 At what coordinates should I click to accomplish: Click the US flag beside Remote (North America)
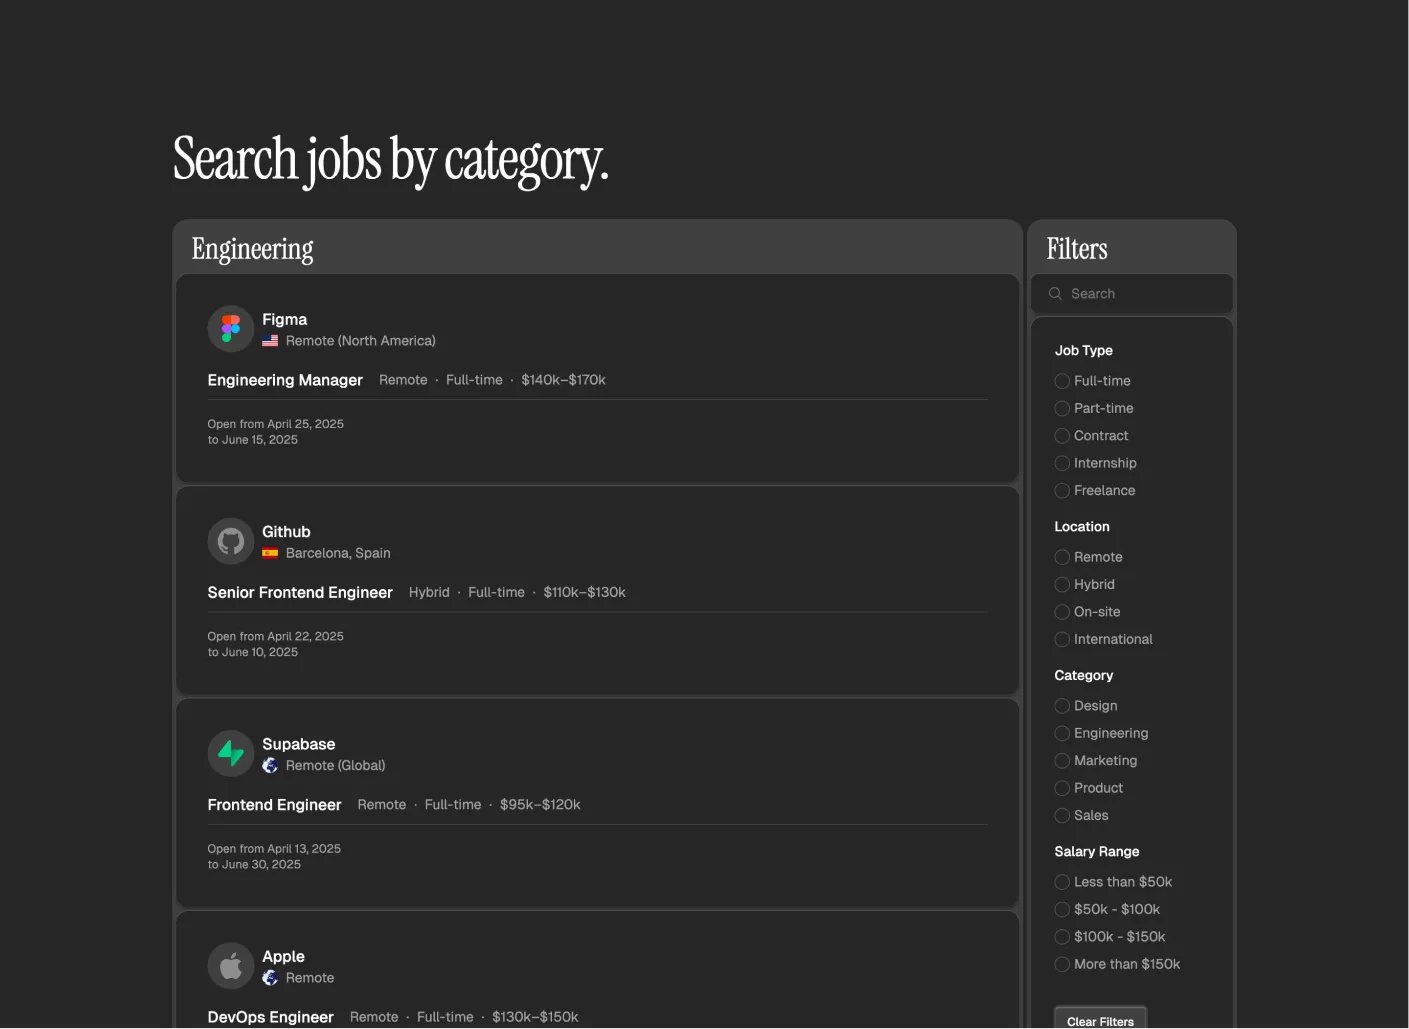pos(270,341)
